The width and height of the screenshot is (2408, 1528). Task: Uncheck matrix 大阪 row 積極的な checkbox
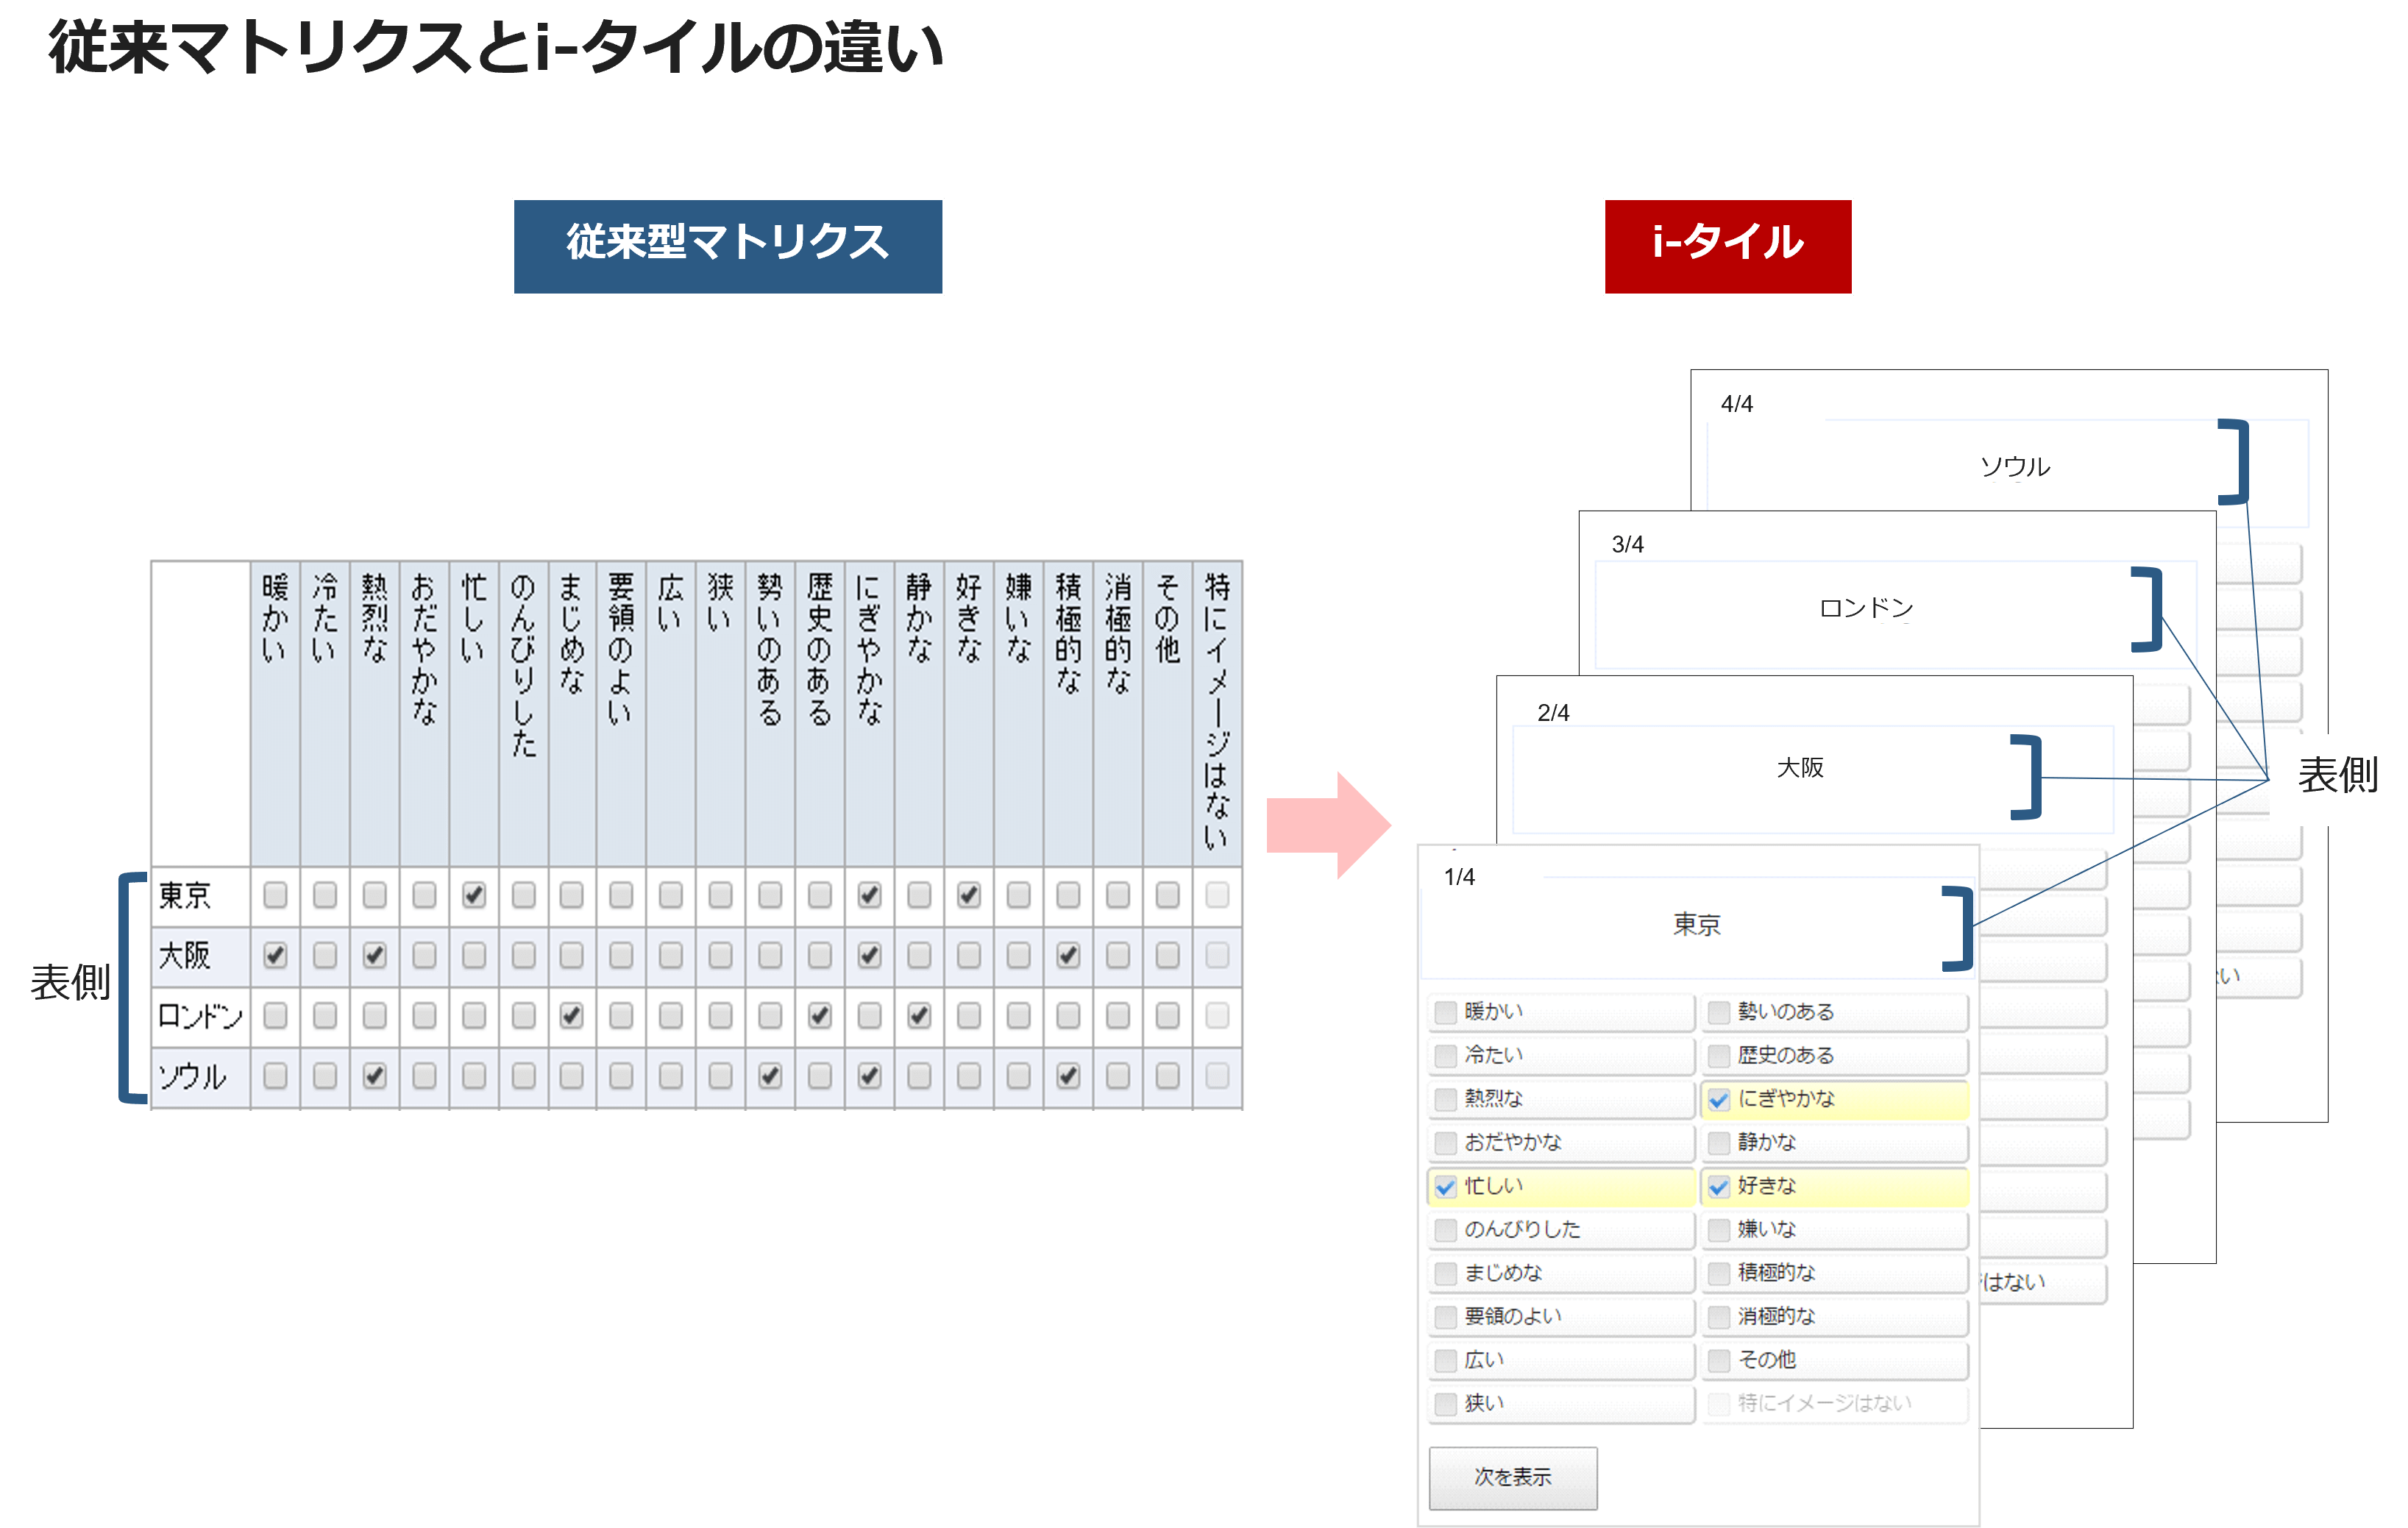coord(1068,956)
